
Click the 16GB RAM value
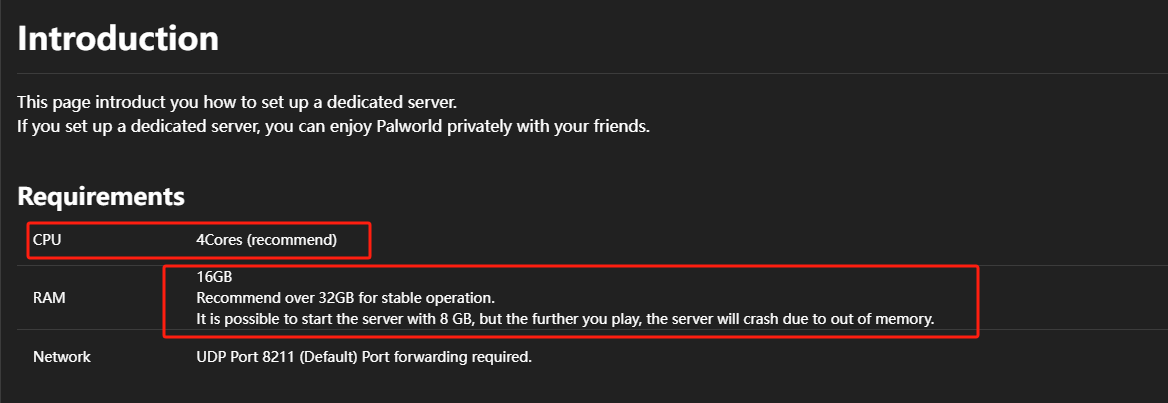[x=215, y=277]
